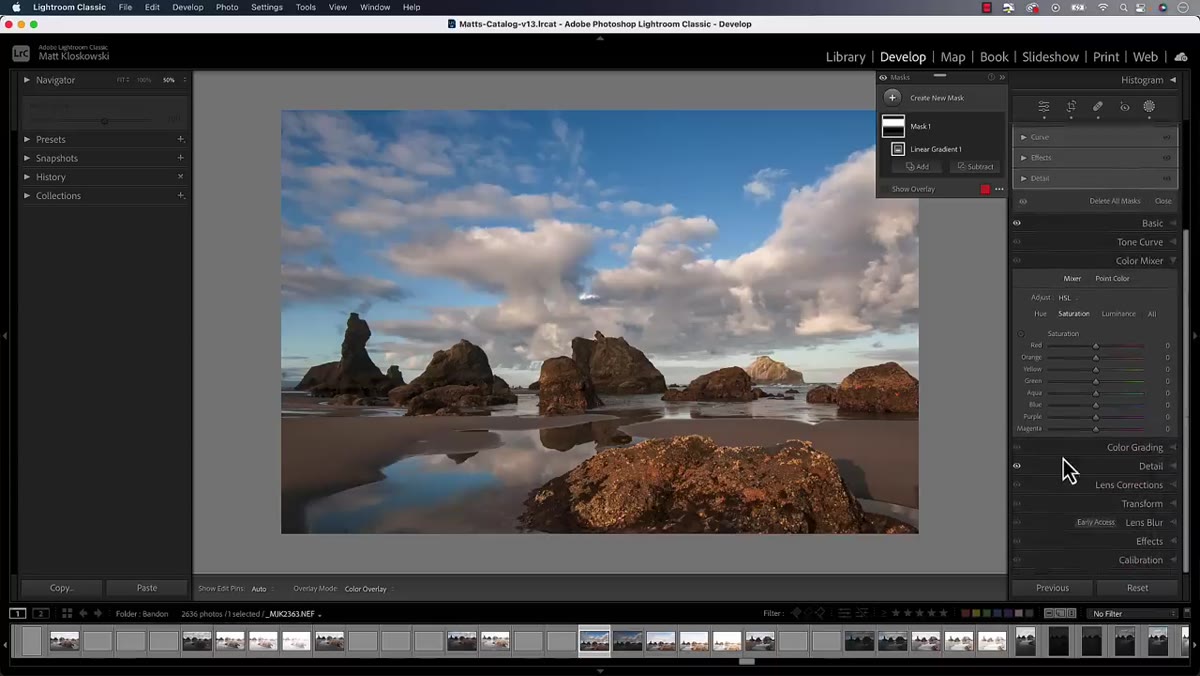Adjust the Blue saturation slider
The width and height of the screenshot is (1200, 676).
tap(1096, 405)
